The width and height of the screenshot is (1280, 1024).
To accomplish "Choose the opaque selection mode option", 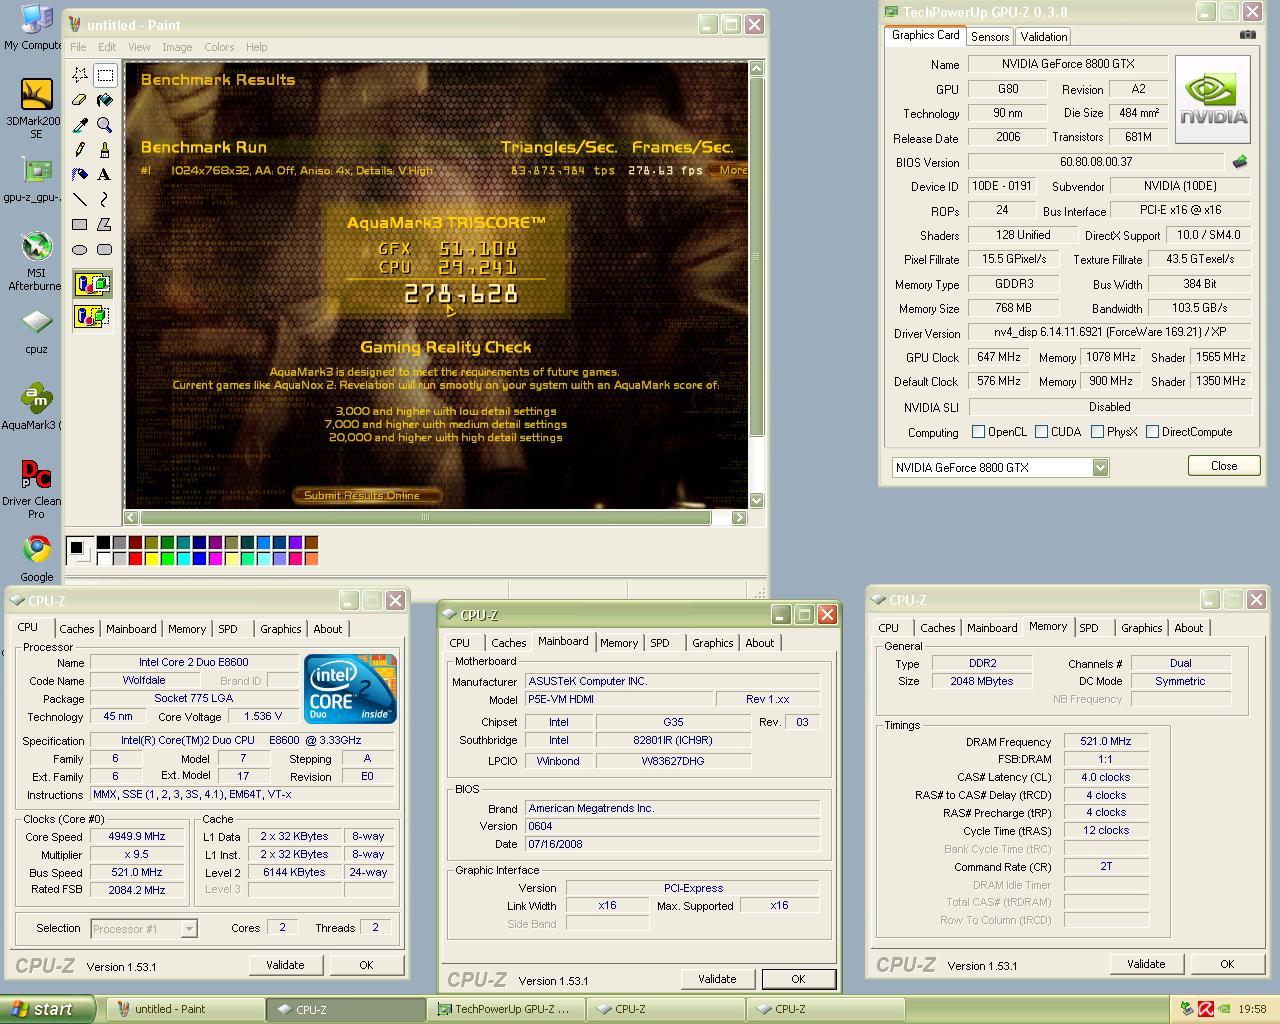I will tap(92, 285).
